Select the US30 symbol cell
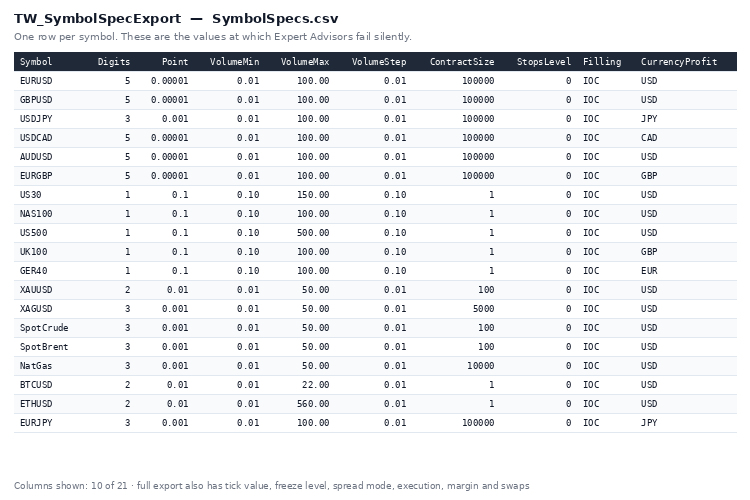Screen dimensions: 750x500 [31, 195]
